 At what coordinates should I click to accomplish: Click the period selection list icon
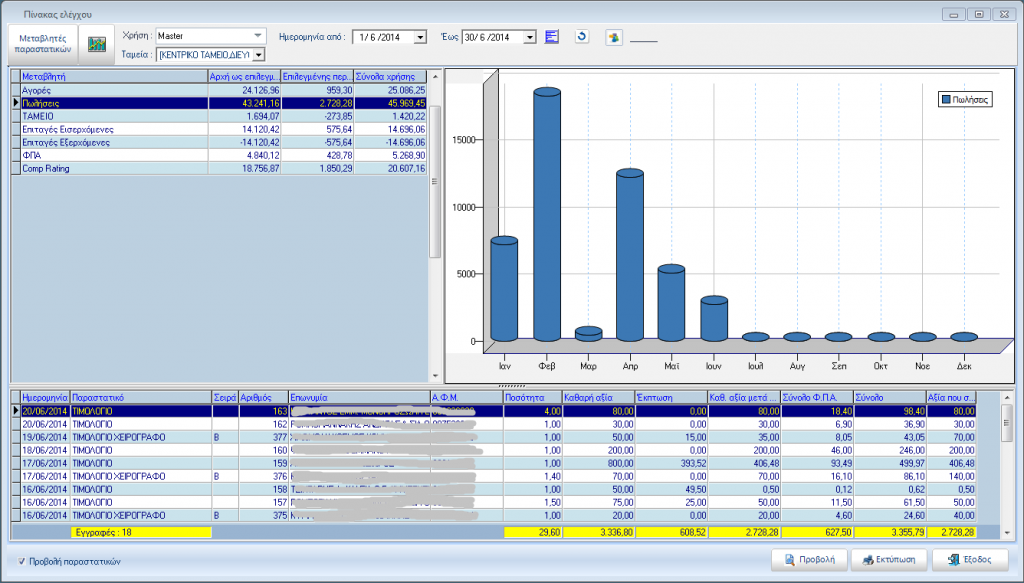click(x=551, y=37)
